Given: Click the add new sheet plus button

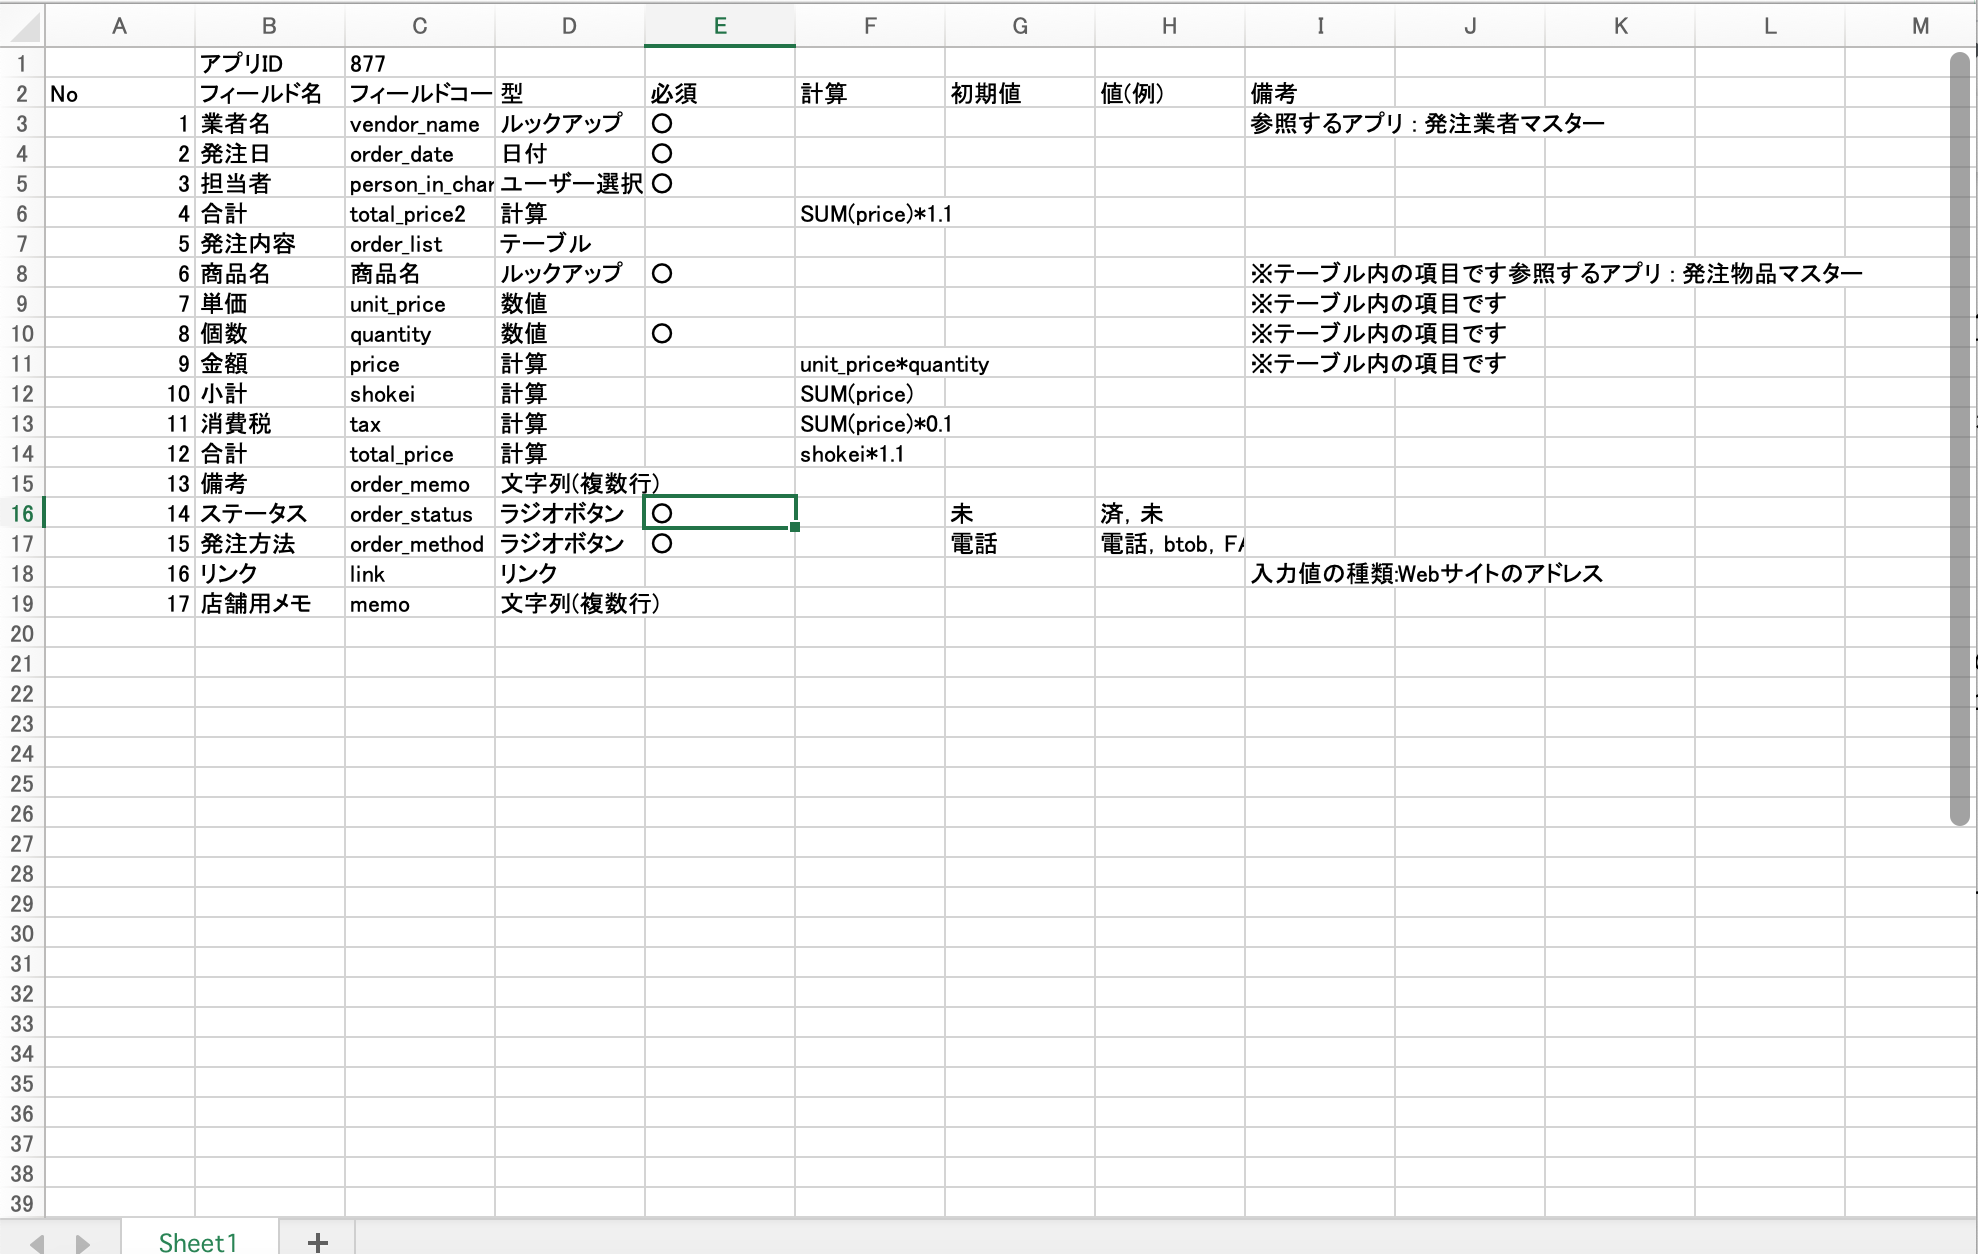Looking at the screenshot, I should point(317,1241).
